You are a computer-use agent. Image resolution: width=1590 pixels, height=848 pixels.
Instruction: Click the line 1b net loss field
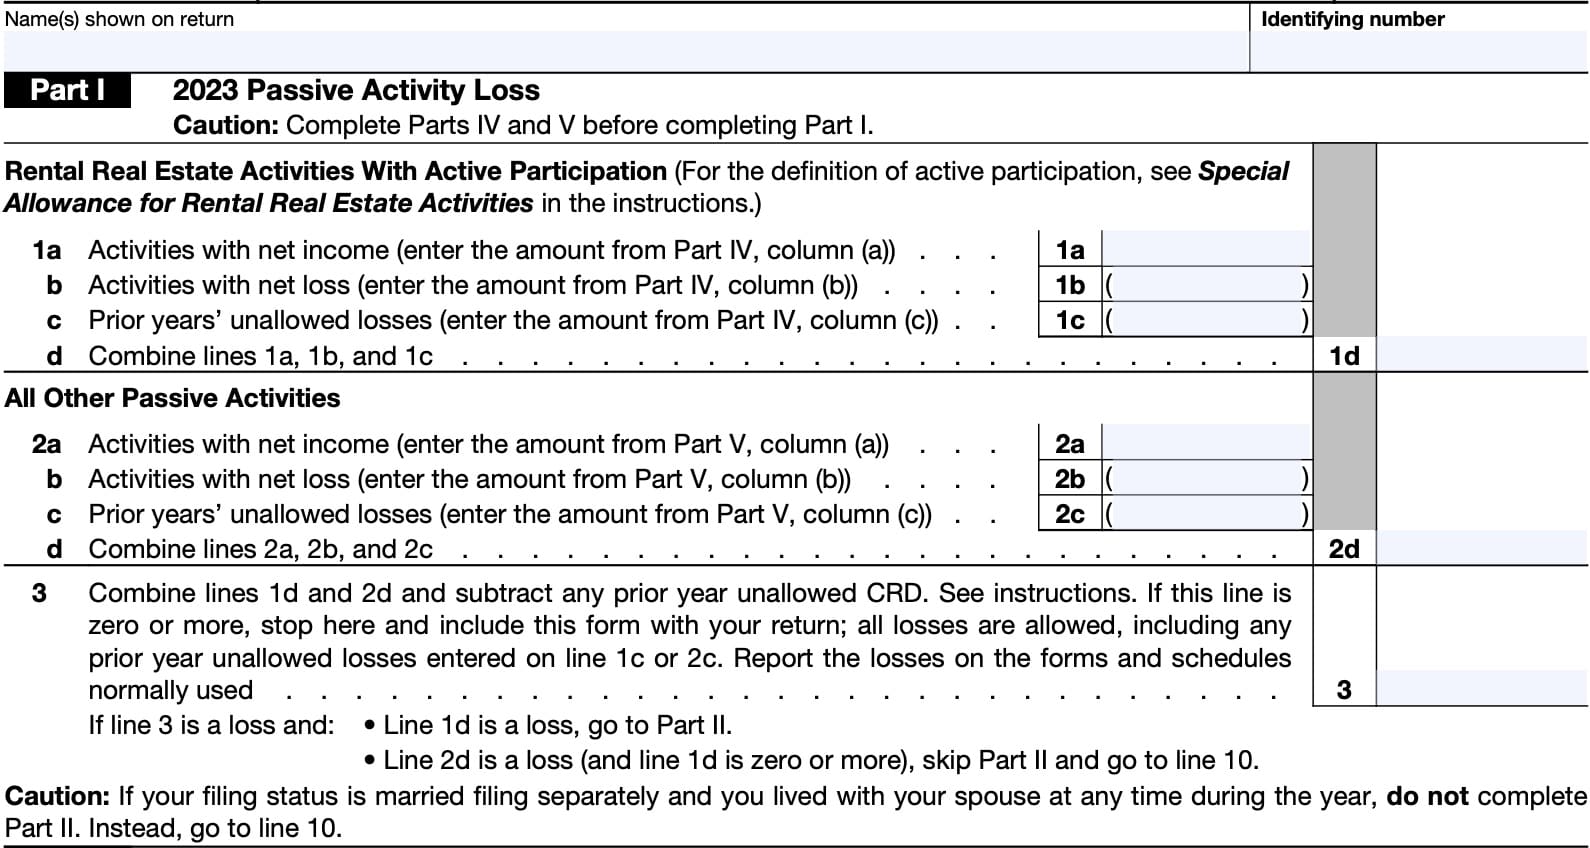[x=1206, y=285]
